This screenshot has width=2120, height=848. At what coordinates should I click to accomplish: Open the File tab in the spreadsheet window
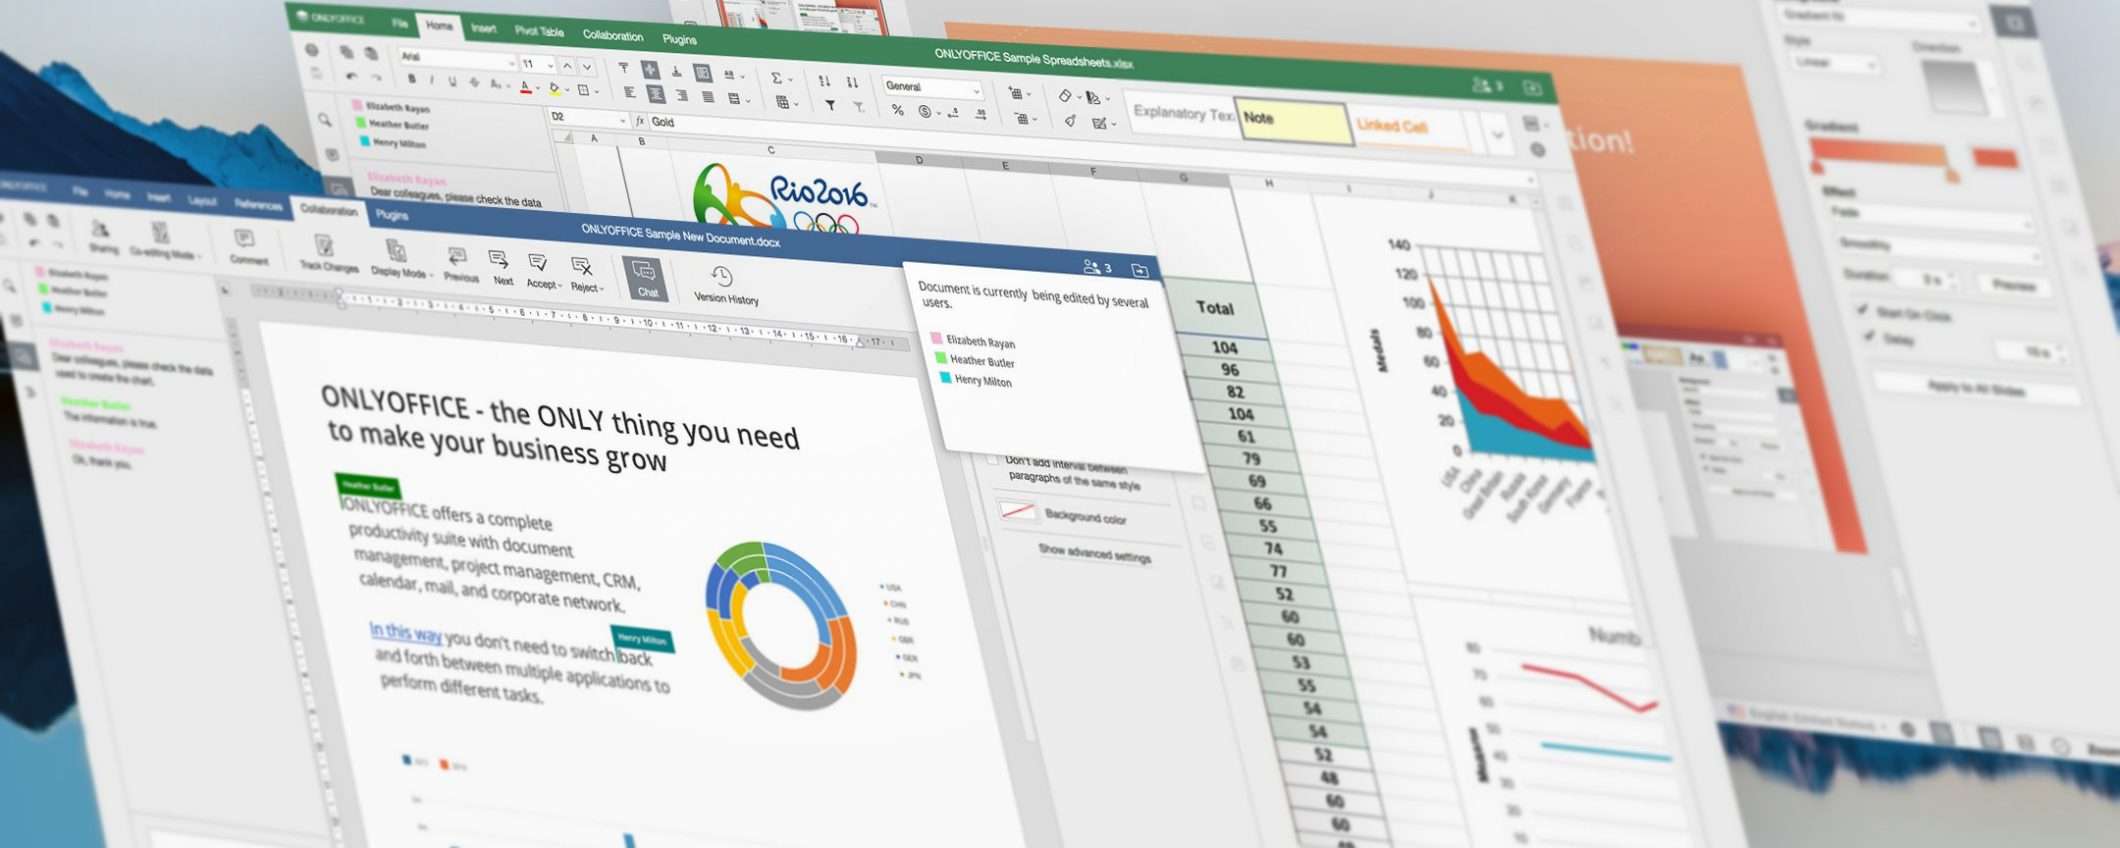coord(400,22)
